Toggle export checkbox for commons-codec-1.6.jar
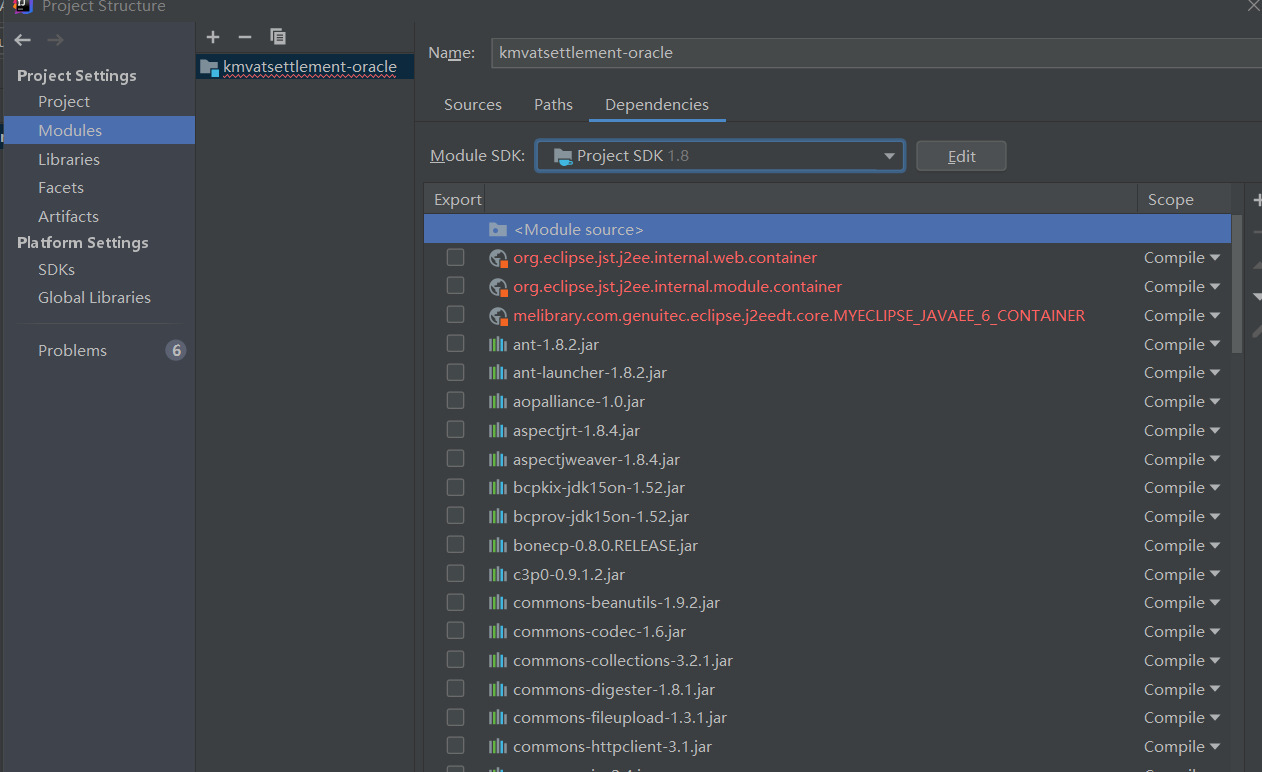The image size is (1262, 772). click(455, 630)
